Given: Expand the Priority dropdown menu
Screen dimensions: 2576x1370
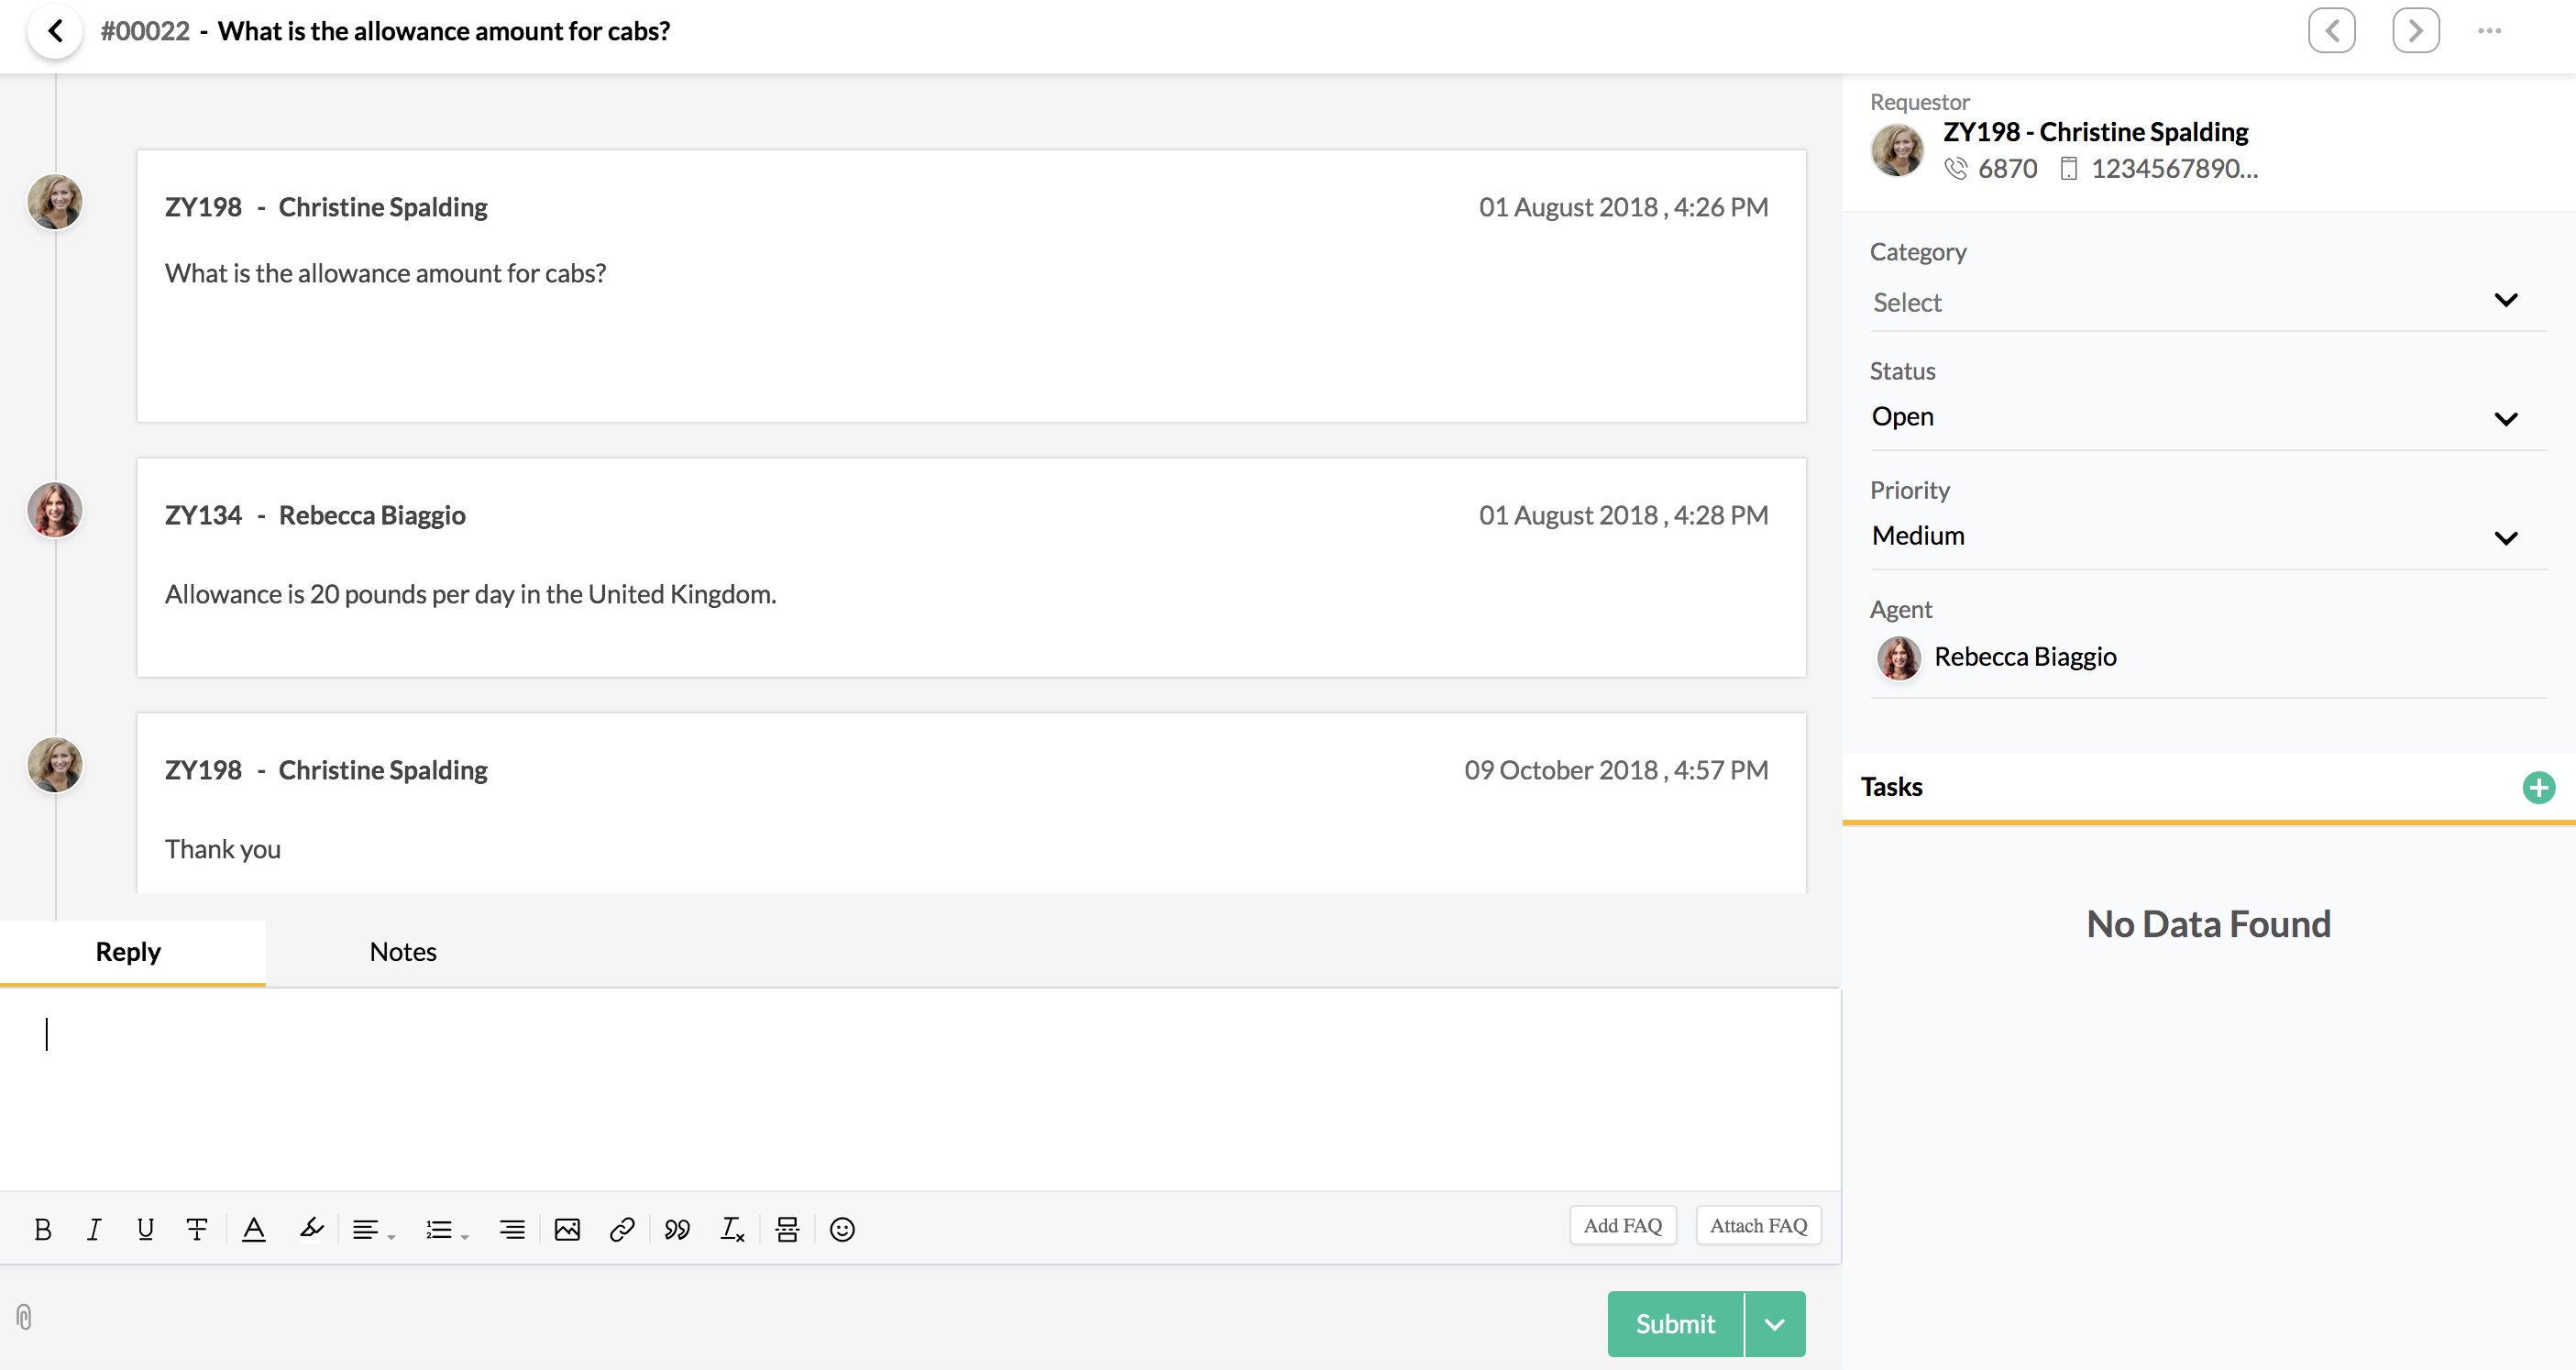Looking at the screenshot, I should coord(2504,535).
